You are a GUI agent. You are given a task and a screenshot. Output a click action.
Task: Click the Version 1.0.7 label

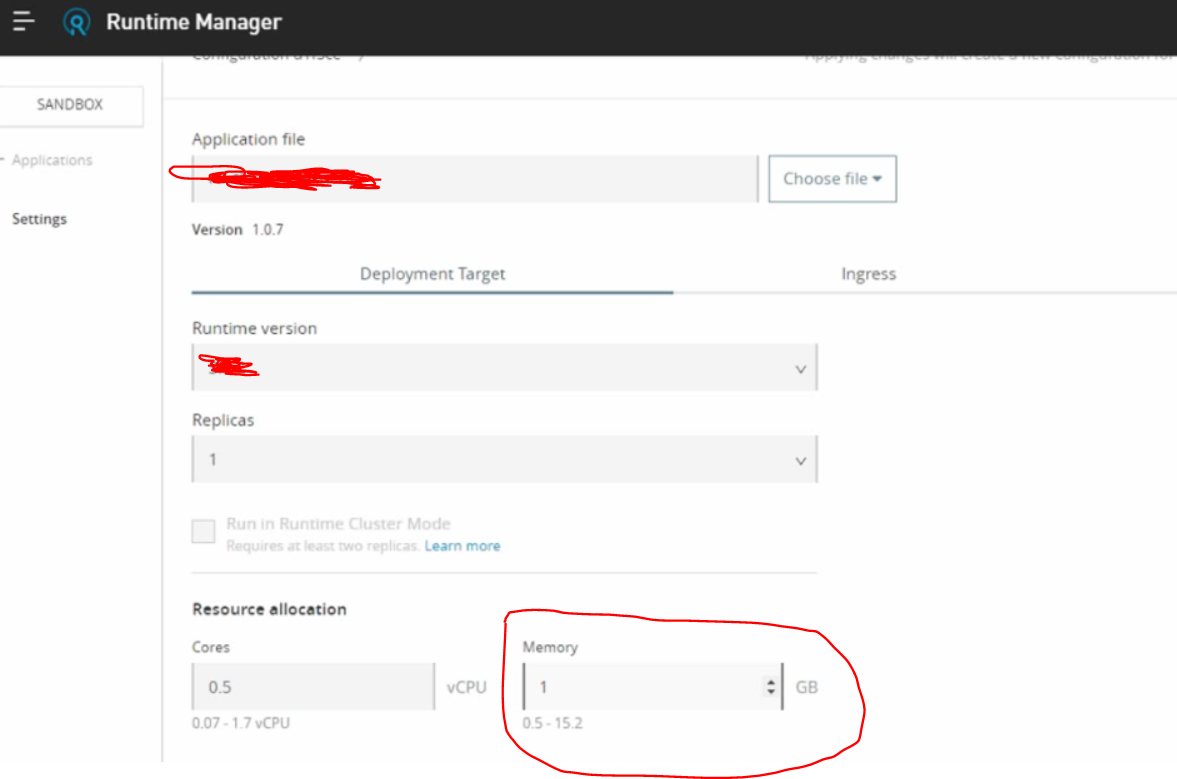pos(237,229)
